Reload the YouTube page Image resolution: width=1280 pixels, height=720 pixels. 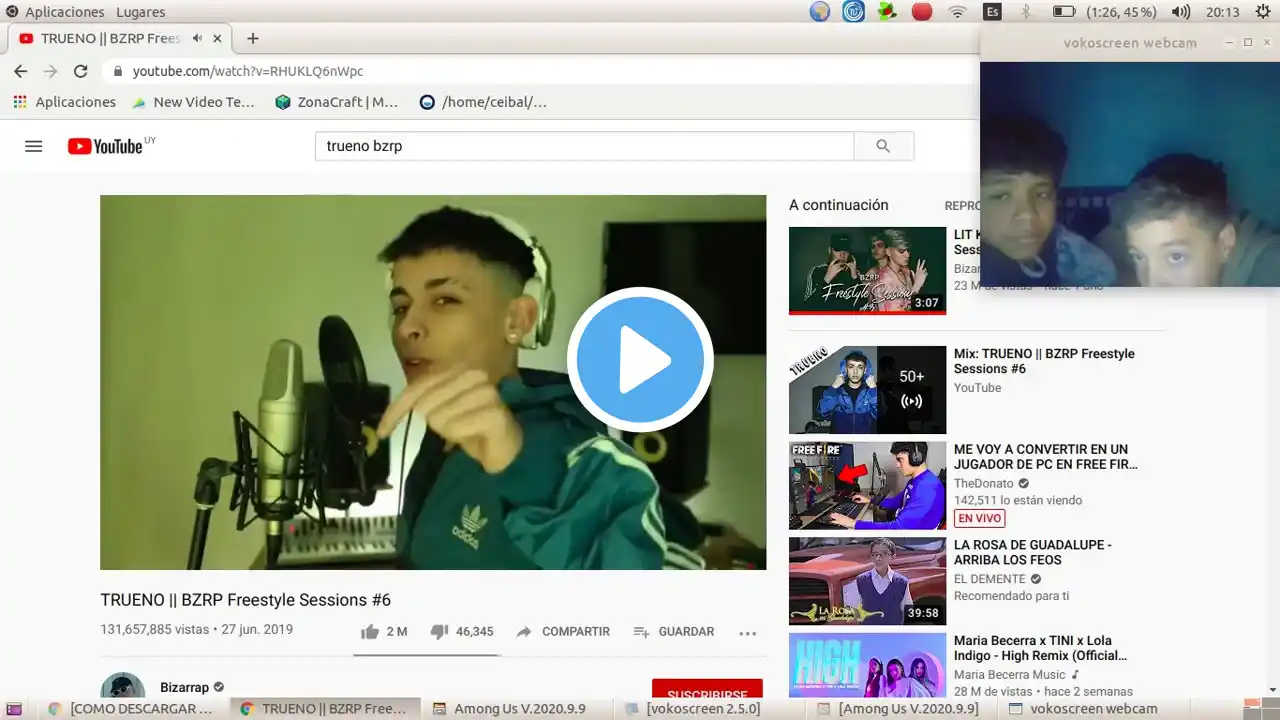(81, 71)
